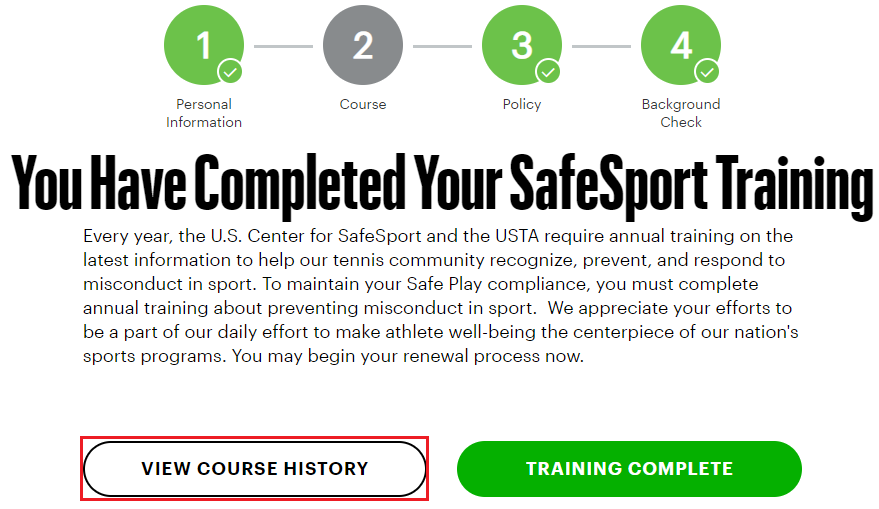The width and height of the screenshot is (879, 509).
Task: Click the progress line between steps 2 and 3
Action: pyautogui.click(x=442, y=46)
